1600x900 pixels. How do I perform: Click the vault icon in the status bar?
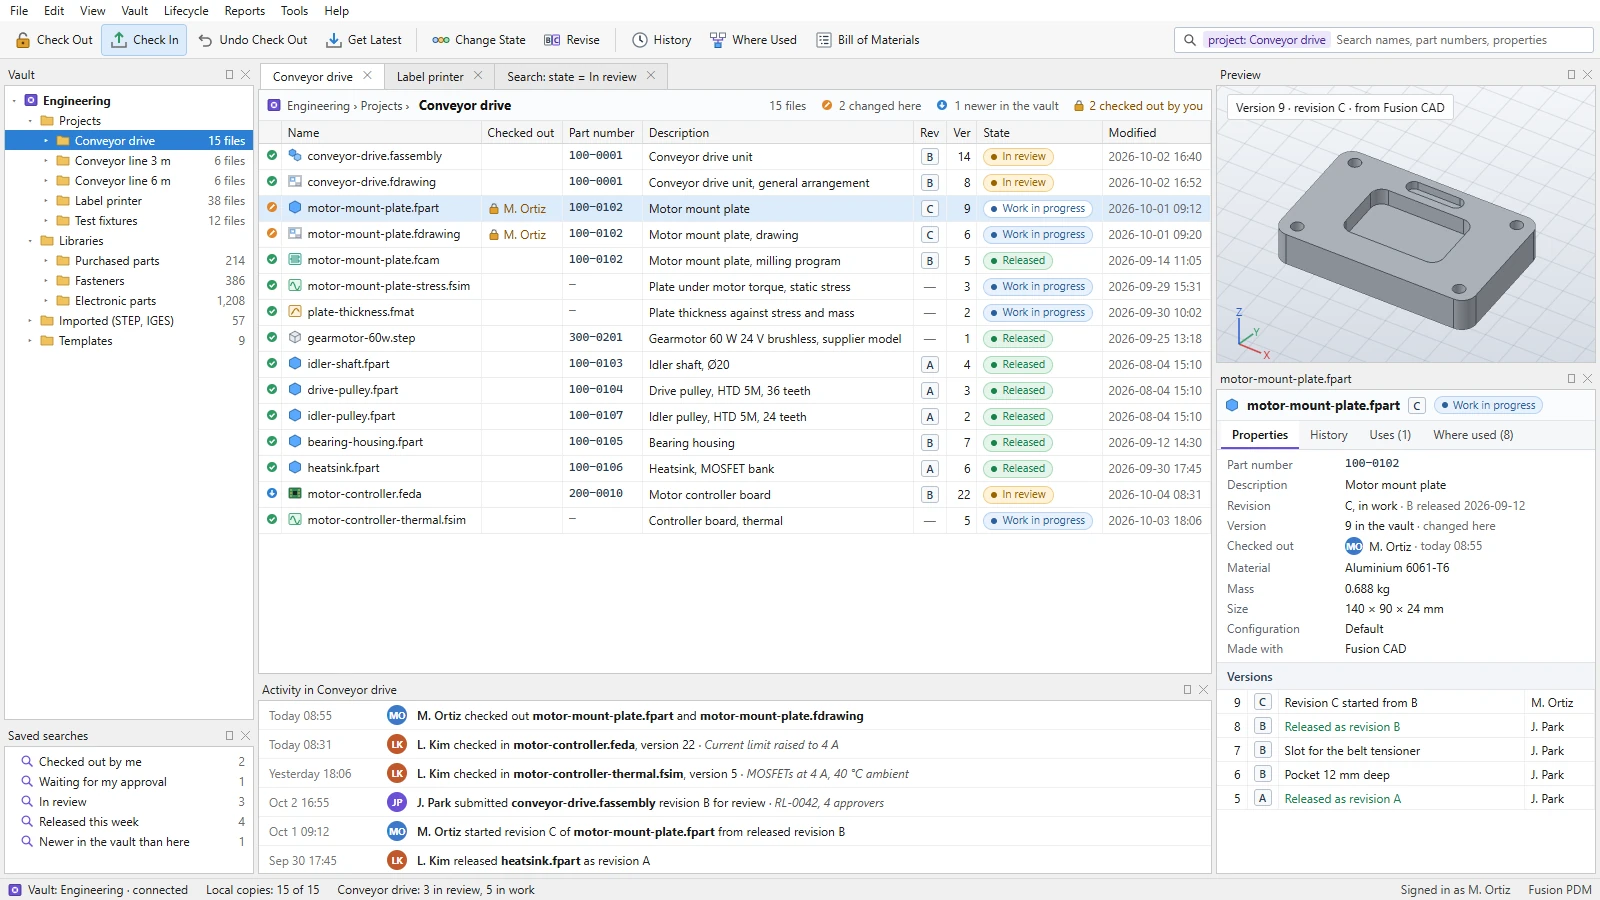[x=15, y=890]
